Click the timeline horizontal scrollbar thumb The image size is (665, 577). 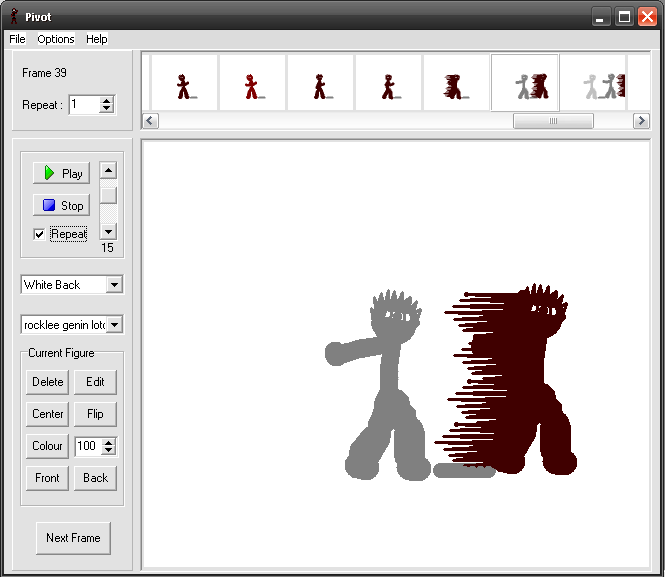pyautogui.click(x=553, y=121)
